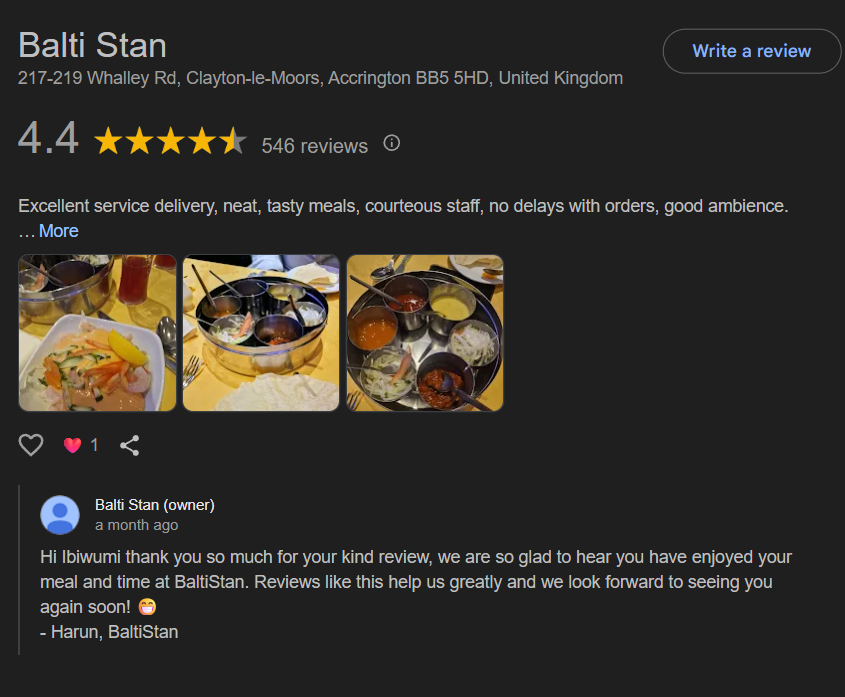The height and width of the screenshot is (697, 845).
Task: Click the Write a review button
Action: [752, 51]
